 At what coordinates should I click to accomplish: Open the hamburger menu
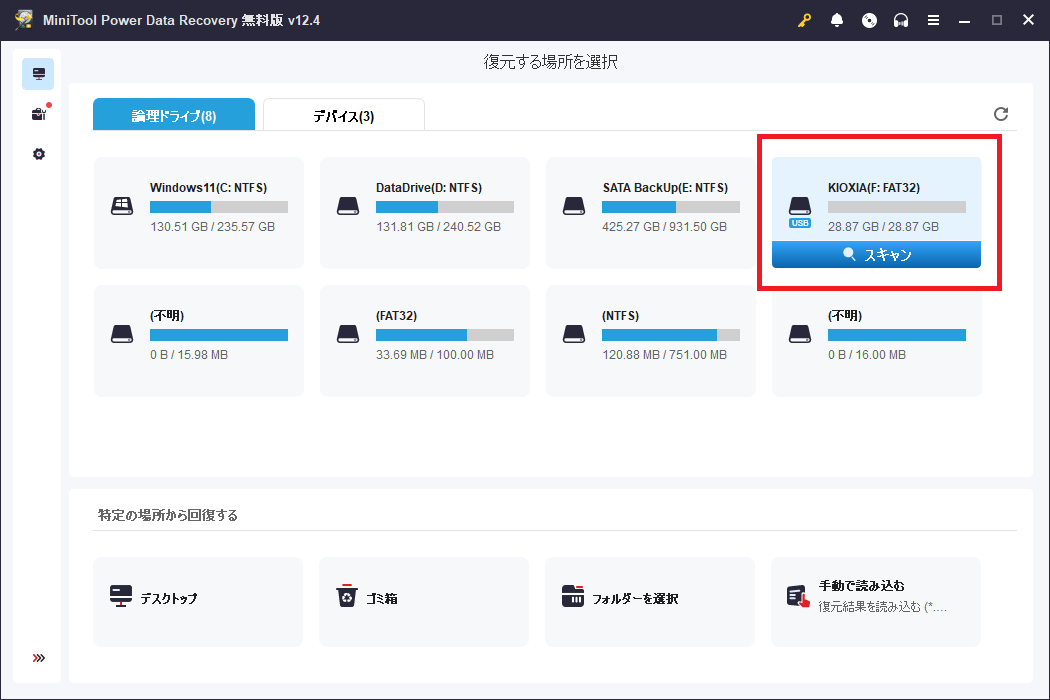(x=933, y=20)
